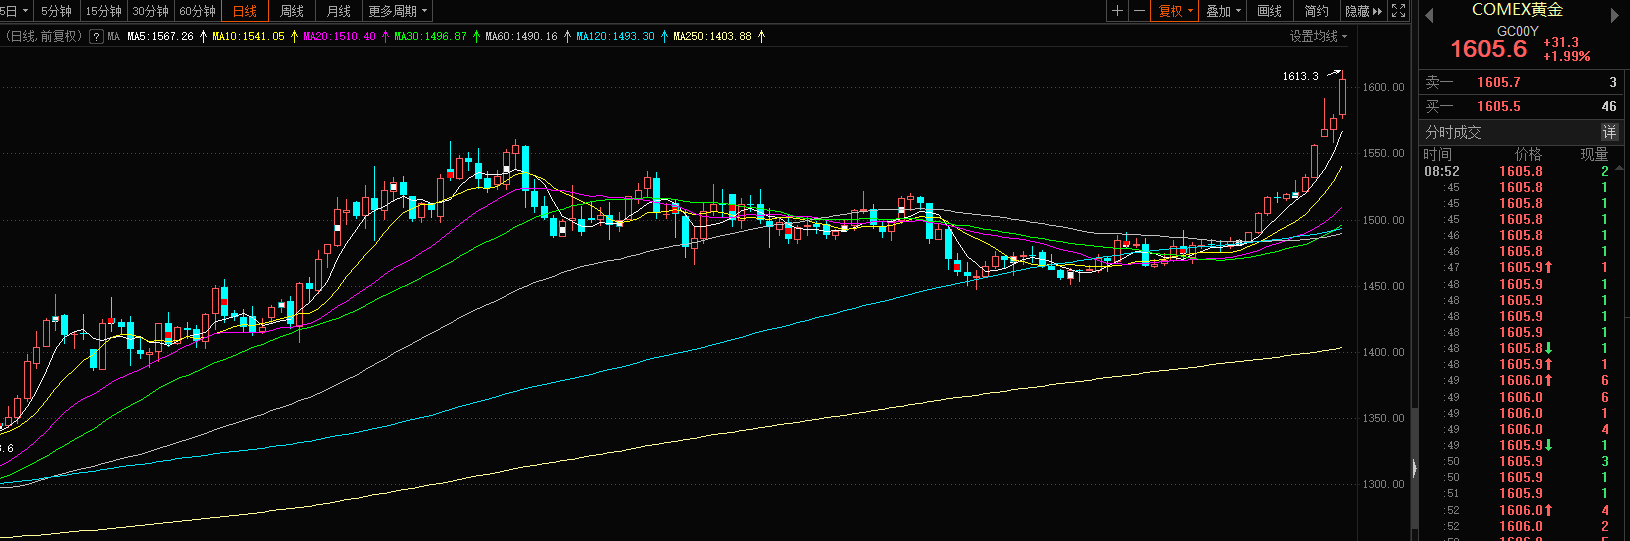
Task: Click the 卖一 ask price 1605.7
Action: (1498, 82)
